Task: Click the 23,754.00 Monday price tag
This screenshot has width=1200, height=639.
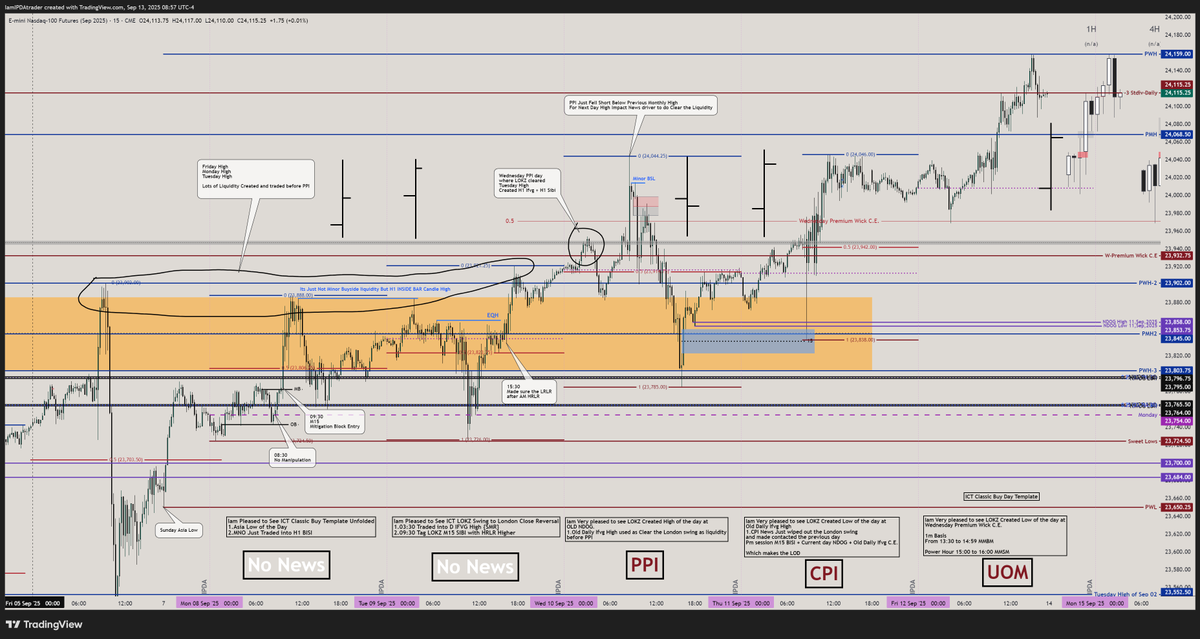Action: point(1177,421)
